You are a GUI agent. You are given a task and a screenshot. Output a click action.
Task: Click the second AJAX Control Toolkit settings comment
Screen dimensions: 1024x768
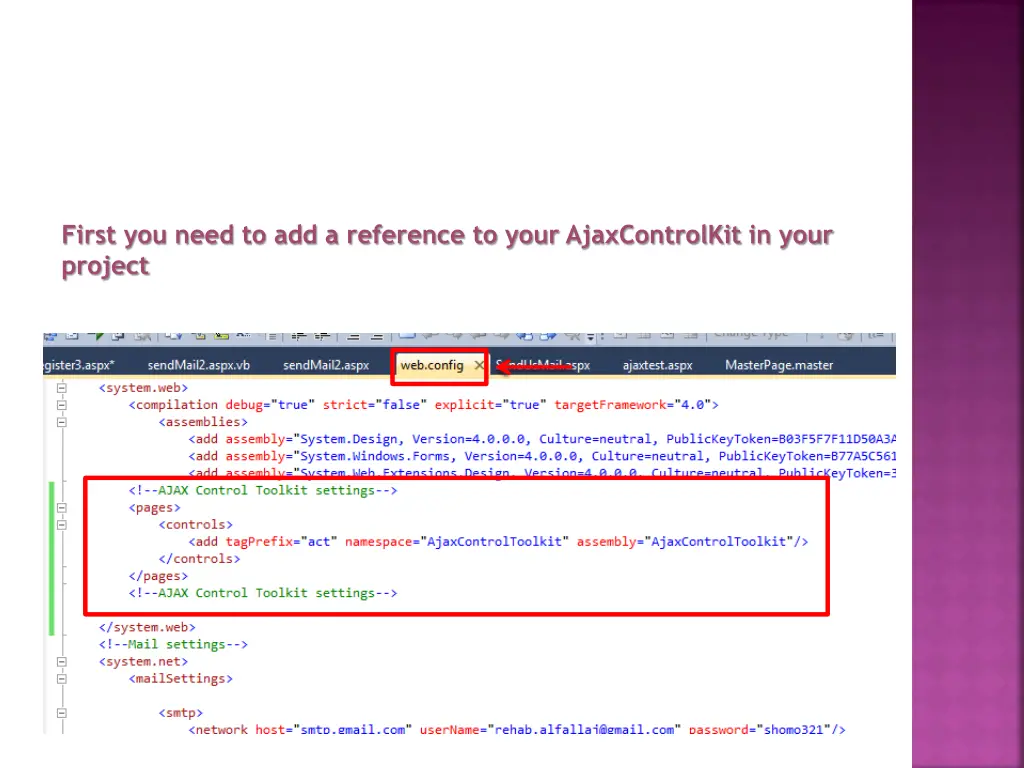coord(263,593)
